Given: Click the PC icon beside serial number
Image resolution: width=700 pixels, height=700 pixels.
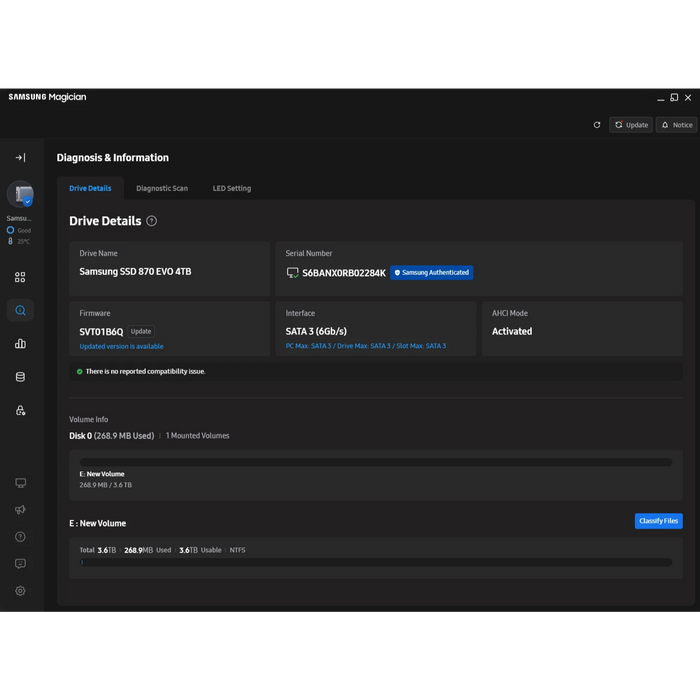Looking at the screenshot, I should (292, 273).
